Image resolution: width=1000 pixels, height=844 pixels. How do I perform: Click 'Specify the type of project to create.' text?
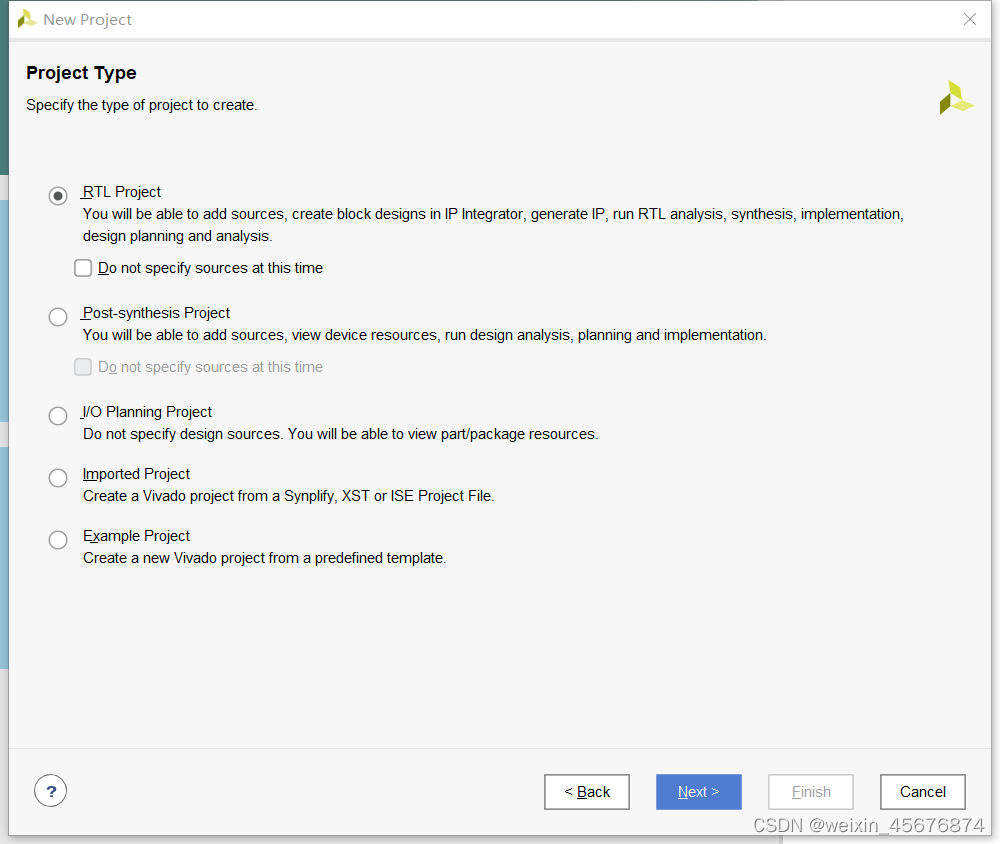click(x=142, y=105)
